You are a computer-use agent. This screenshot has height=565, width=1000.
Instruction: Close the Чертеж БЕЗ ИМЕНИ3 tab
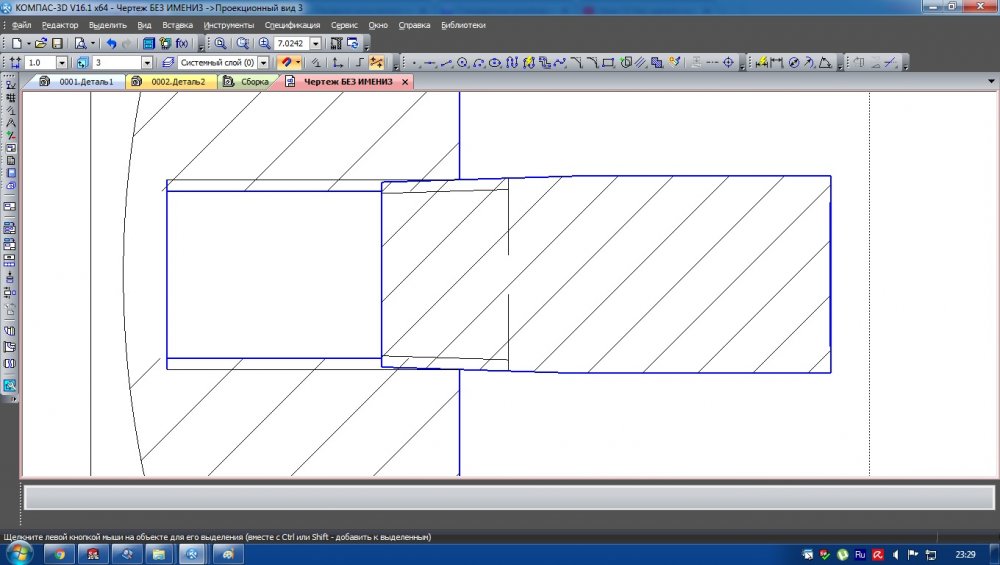coord(405,82)
